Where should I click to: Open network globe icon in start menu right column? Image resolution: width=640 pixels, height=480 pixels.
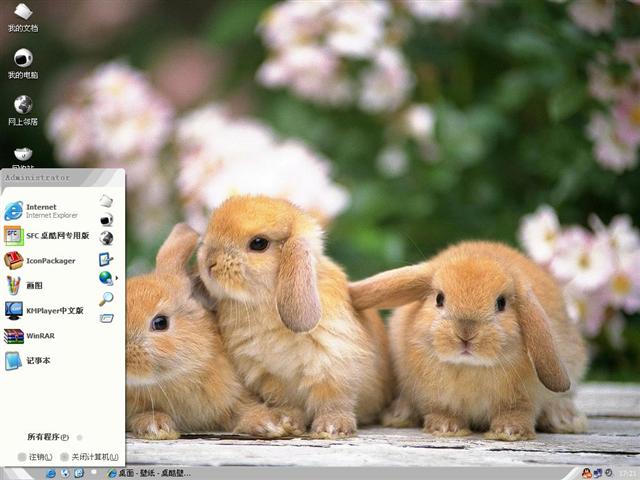pos(106,238)
